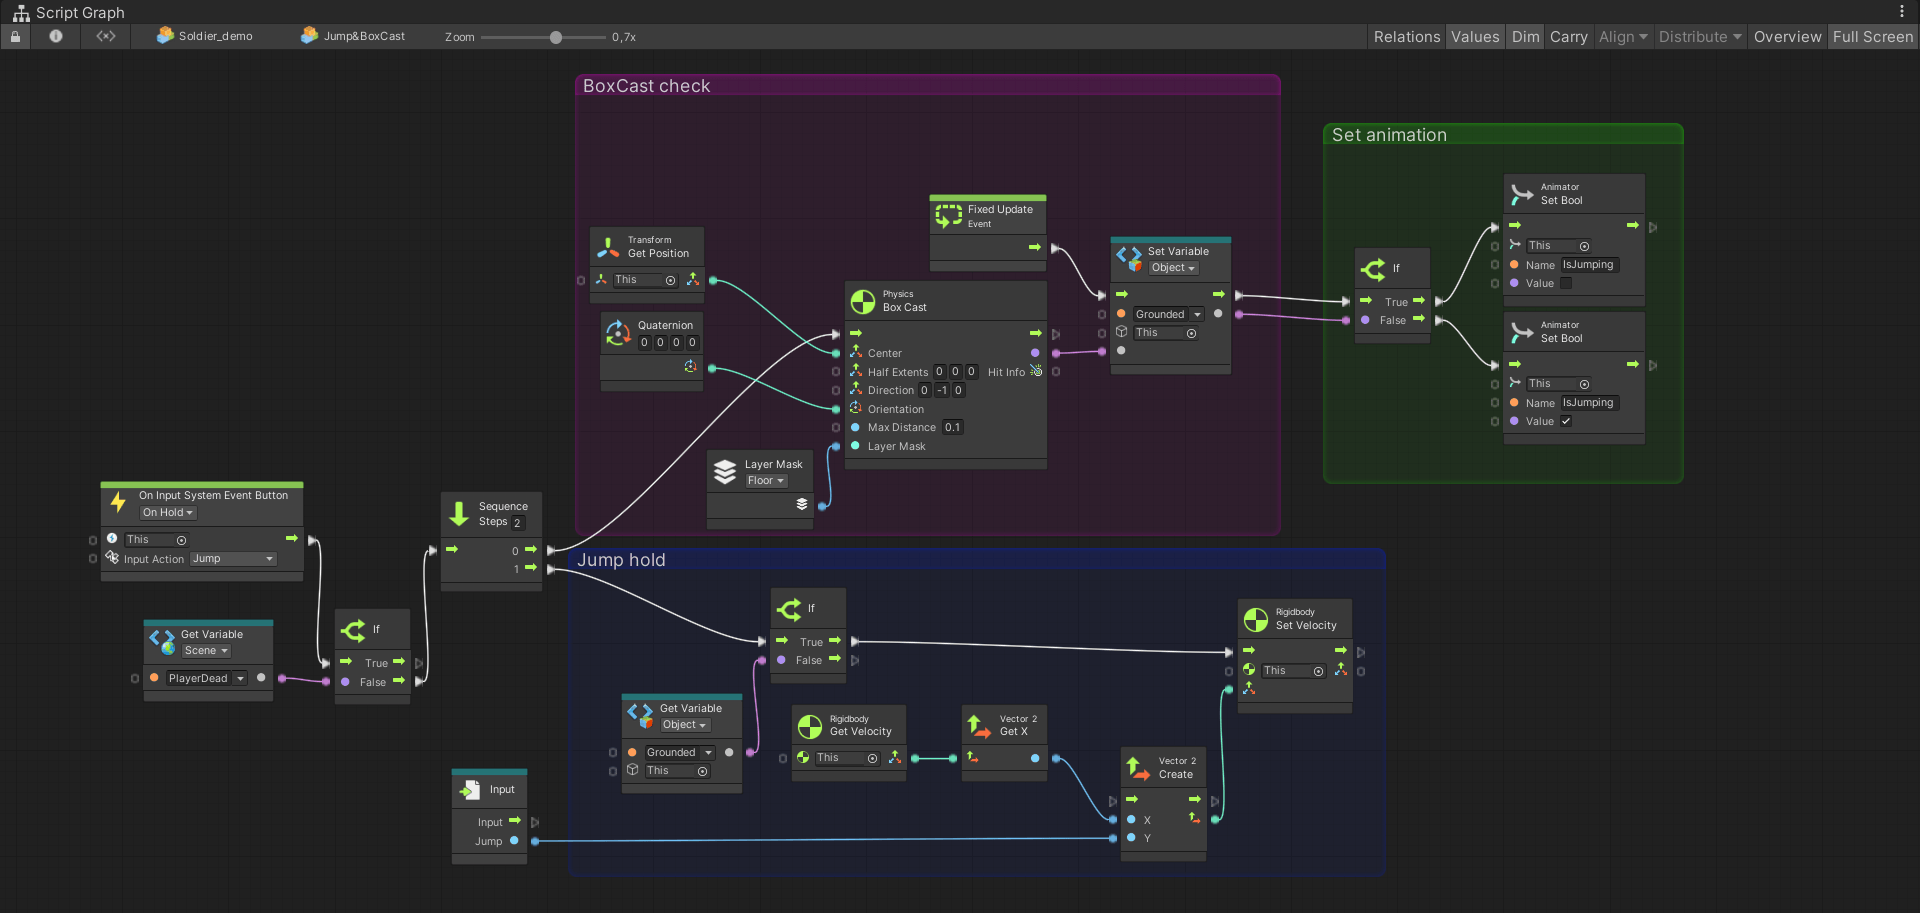Screen dimensions: 1920x913
Task: Open the Align dropdown menu
Action: pos(1622,36)
